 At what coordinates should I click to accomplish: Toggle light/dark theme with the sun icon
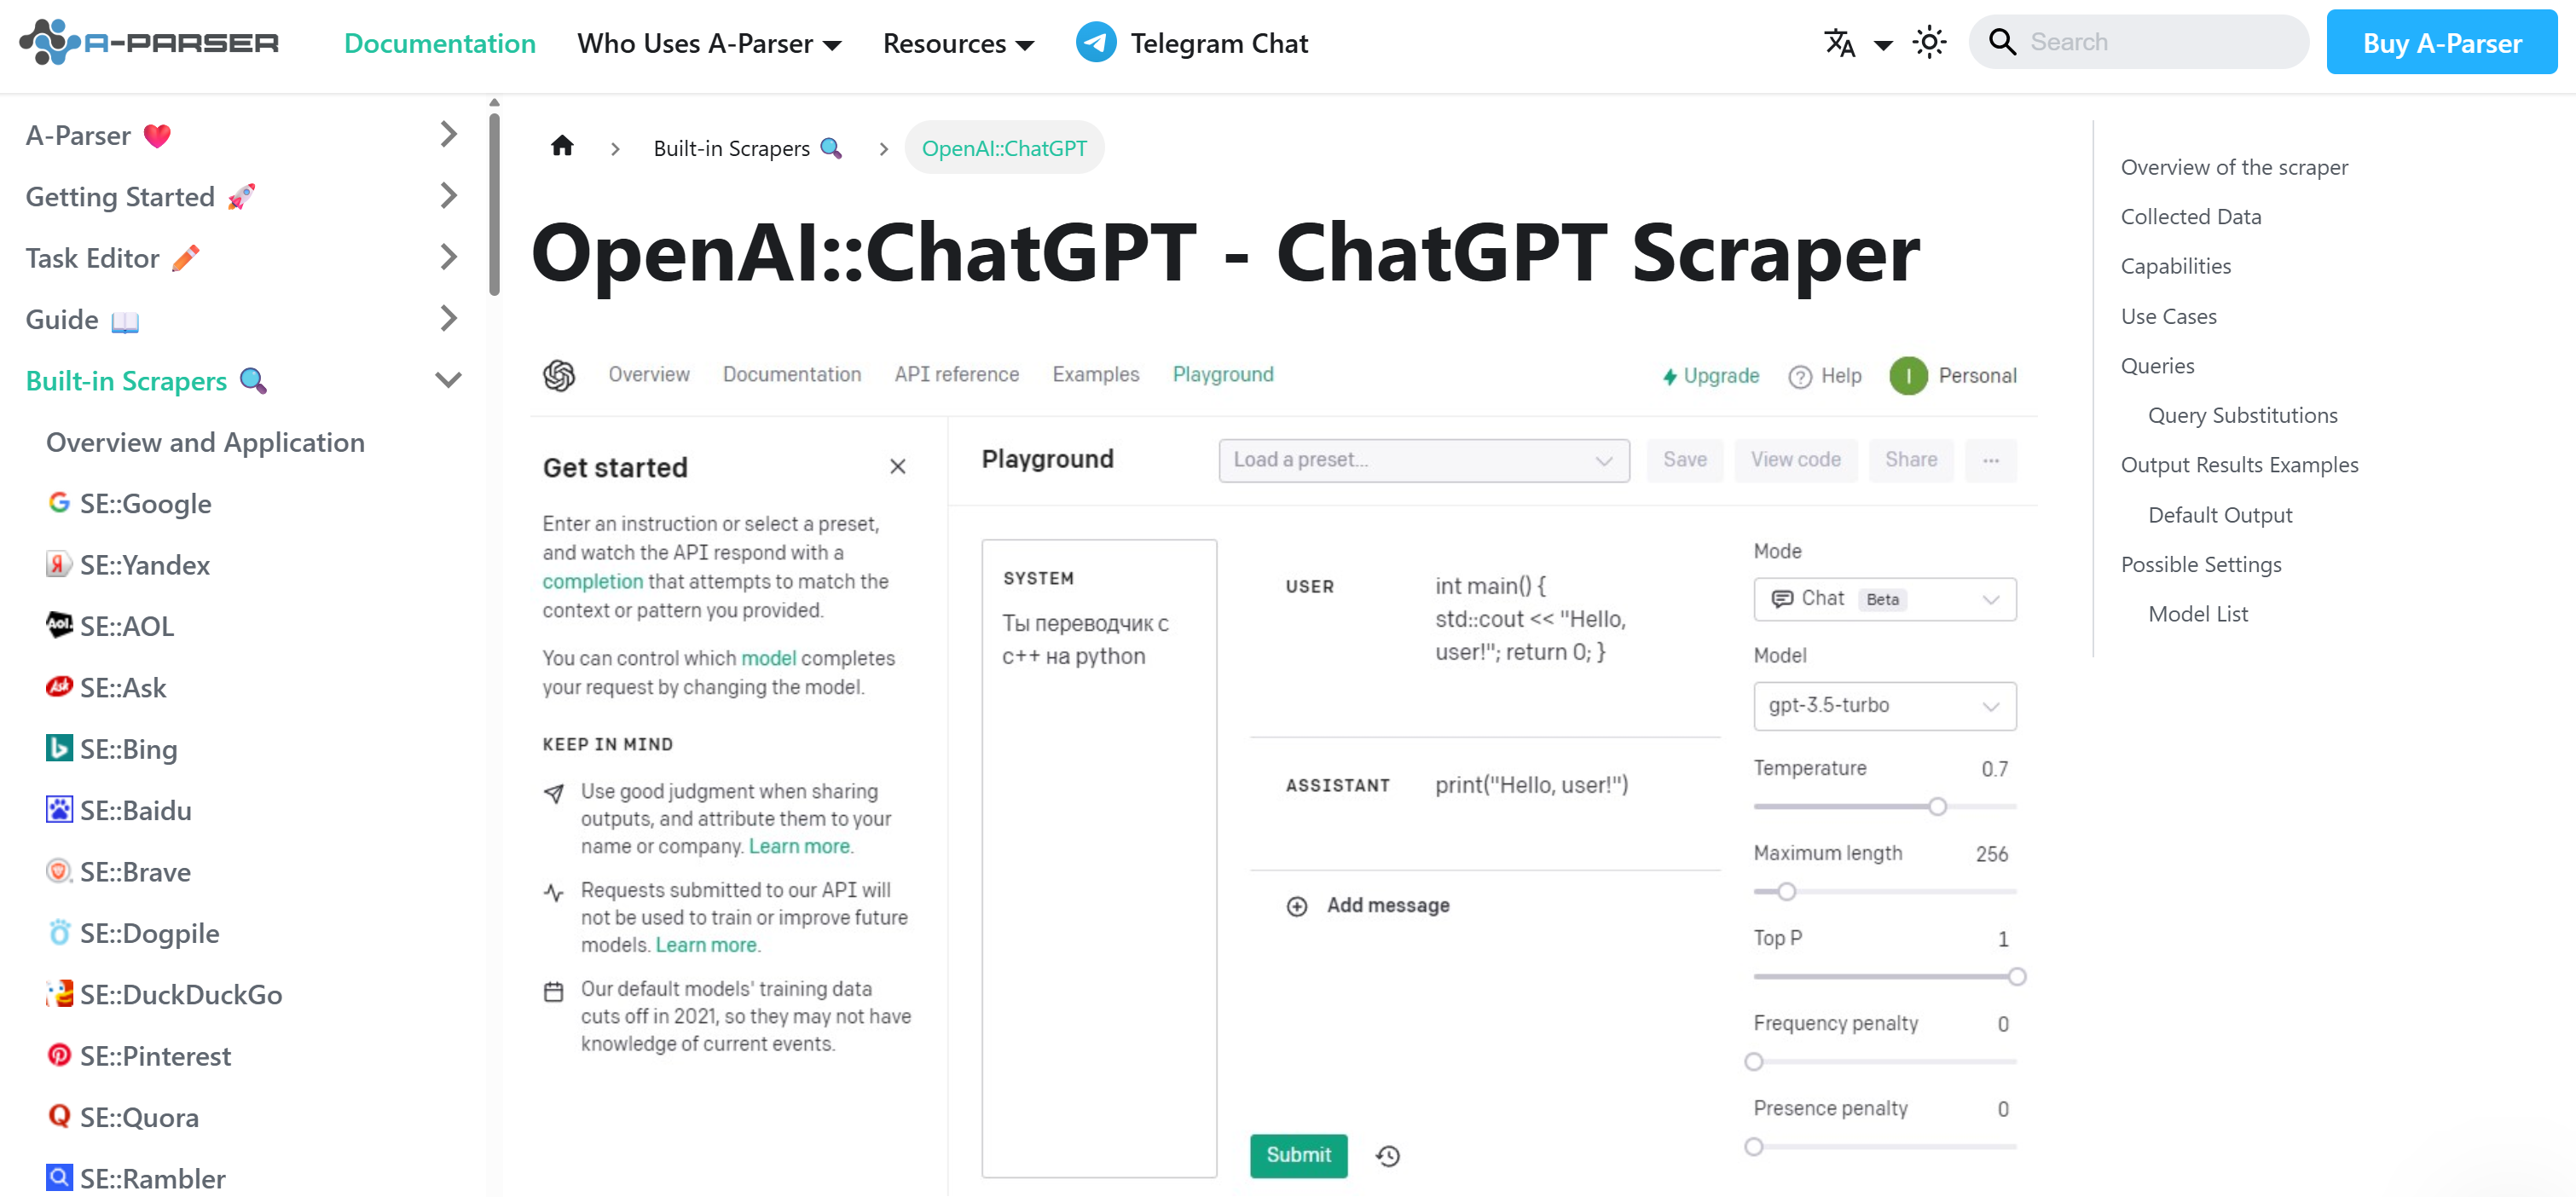tap(1930, 42)
